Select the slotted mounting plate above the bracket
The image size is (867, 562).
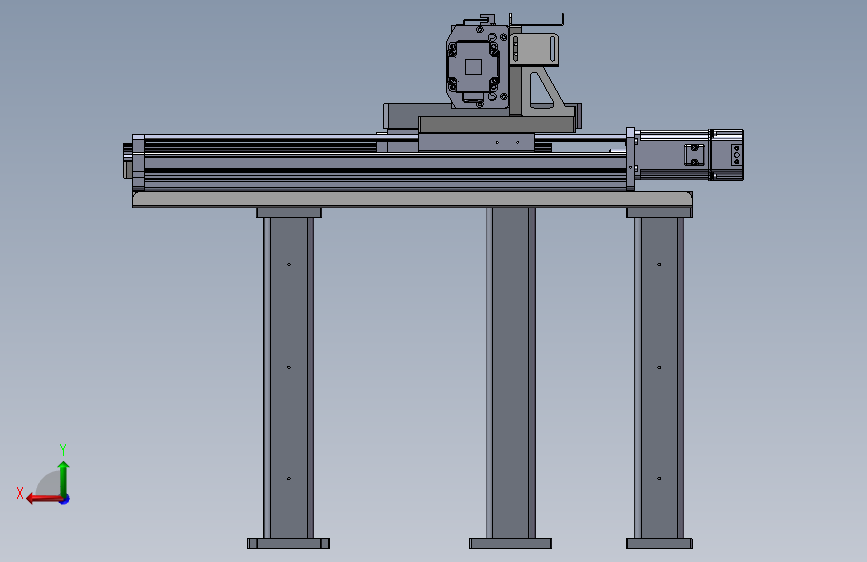tap(534, 49)
